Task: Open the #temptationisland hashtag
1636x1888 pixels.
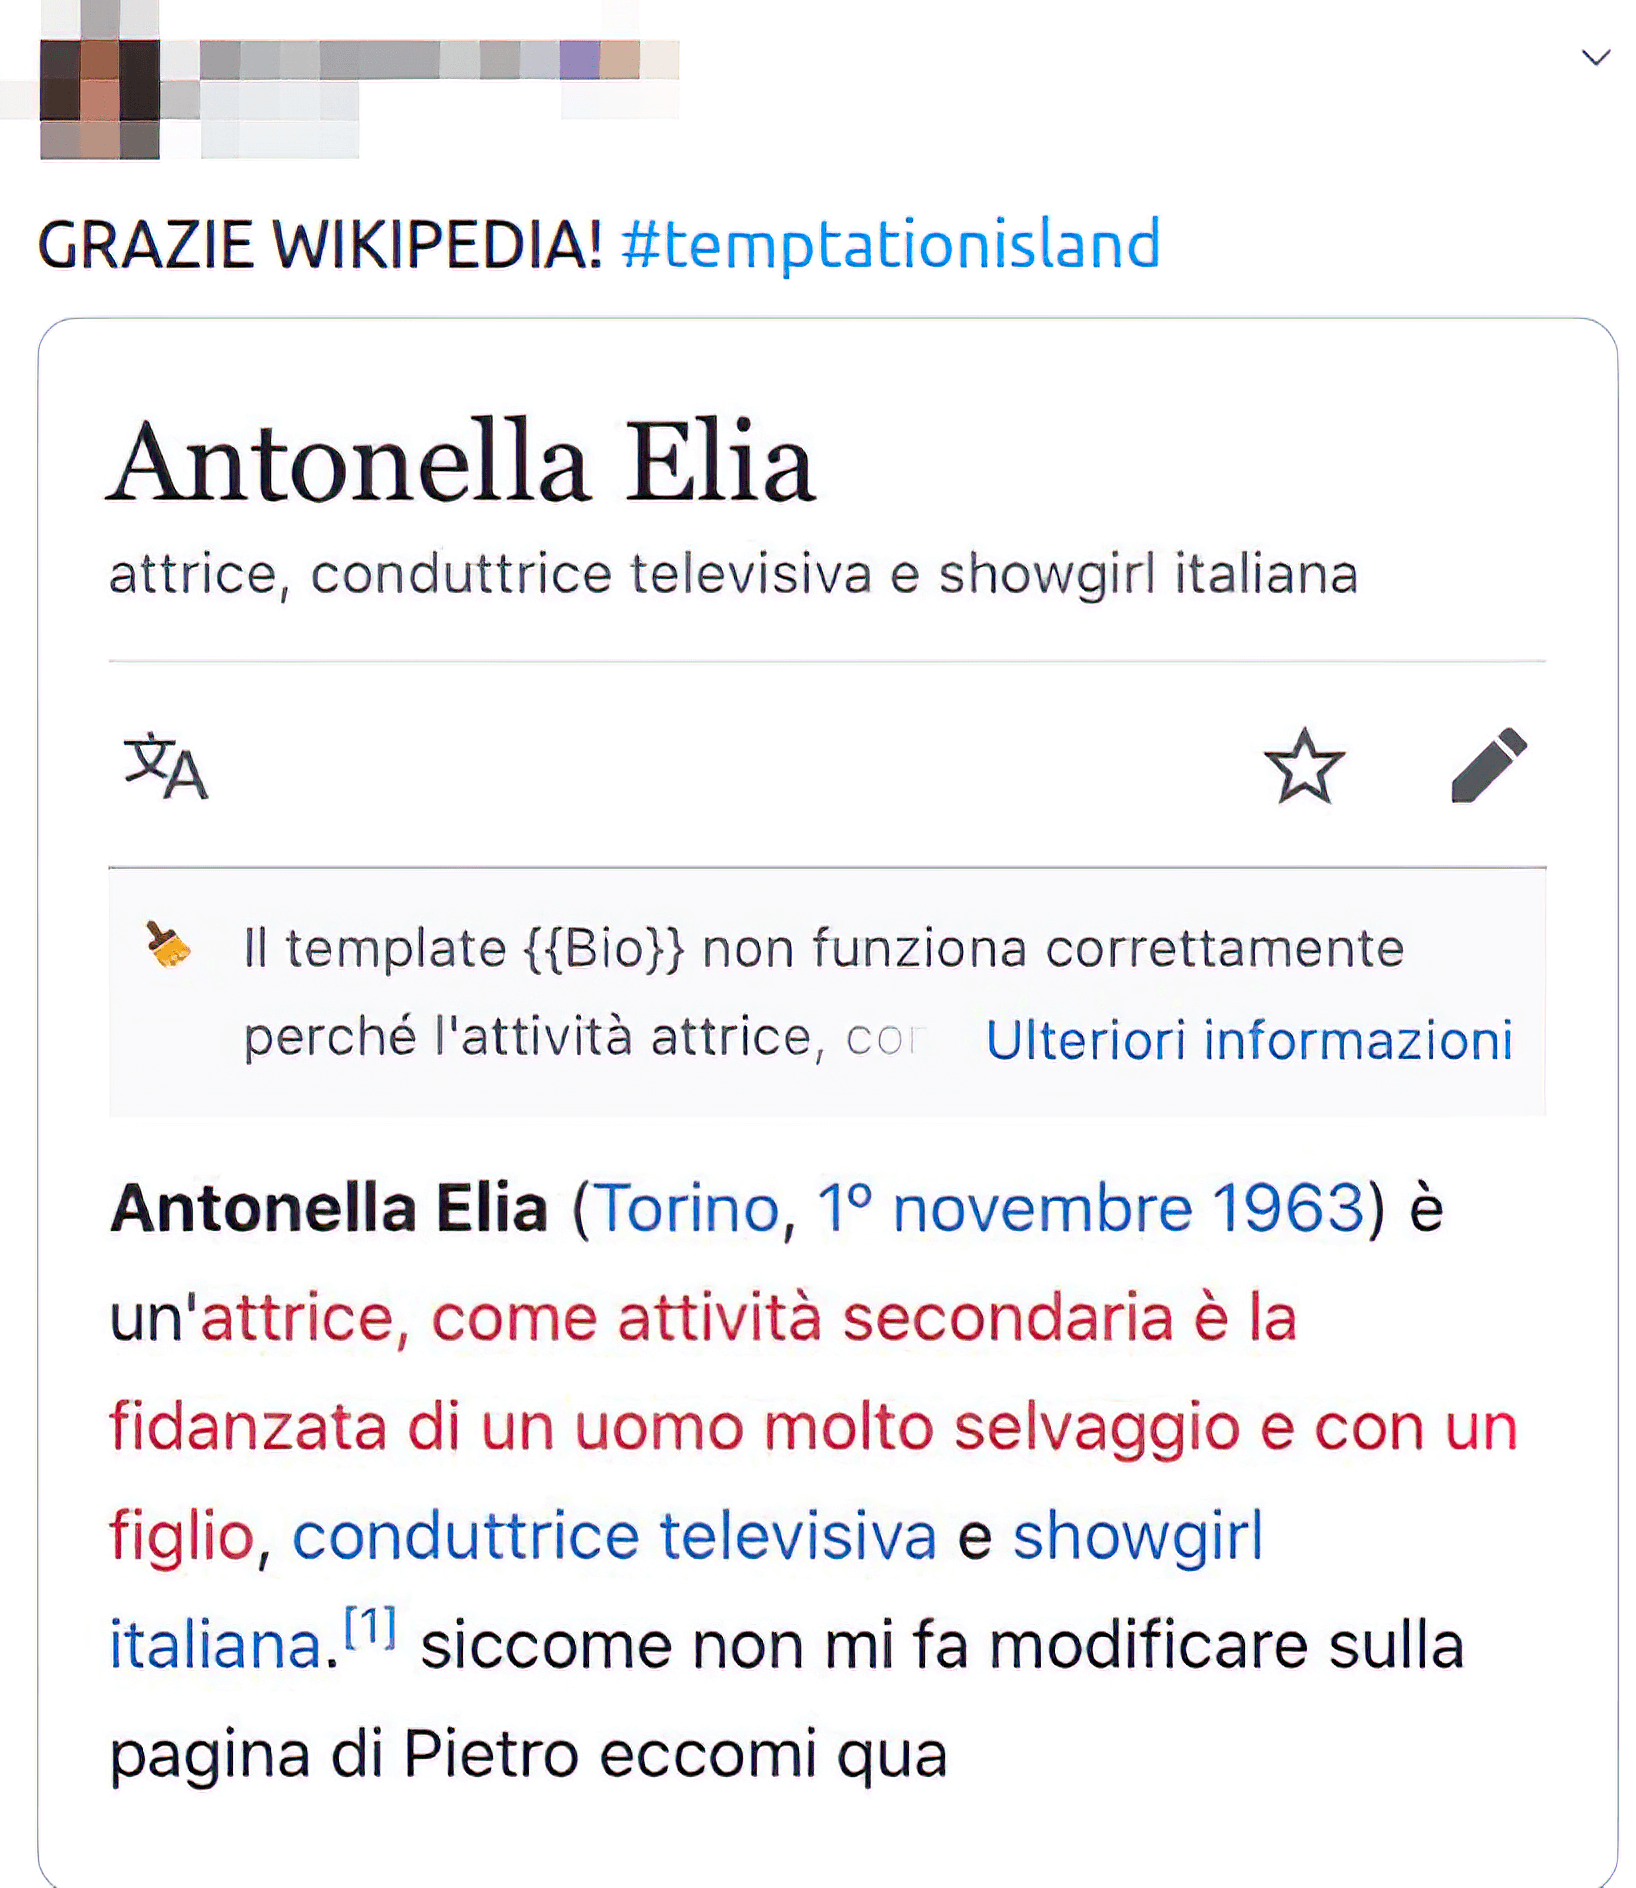Action: [x=890, y=244]
